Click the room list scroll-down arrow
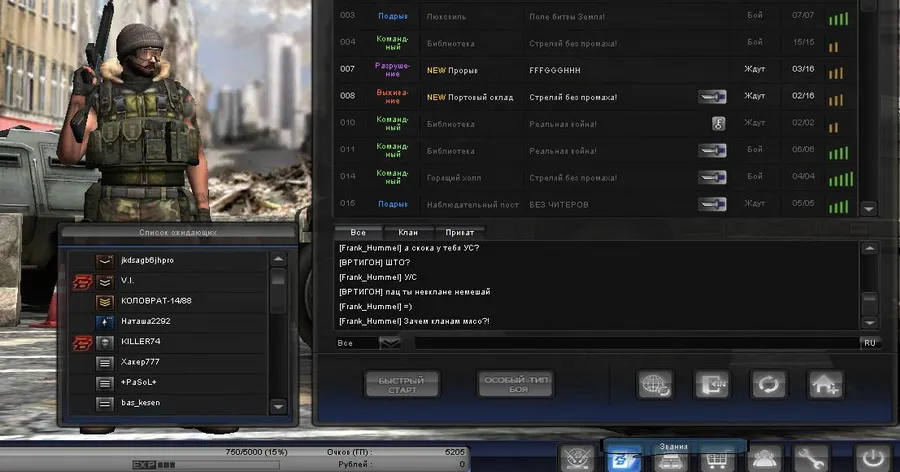 coord(868,208)
